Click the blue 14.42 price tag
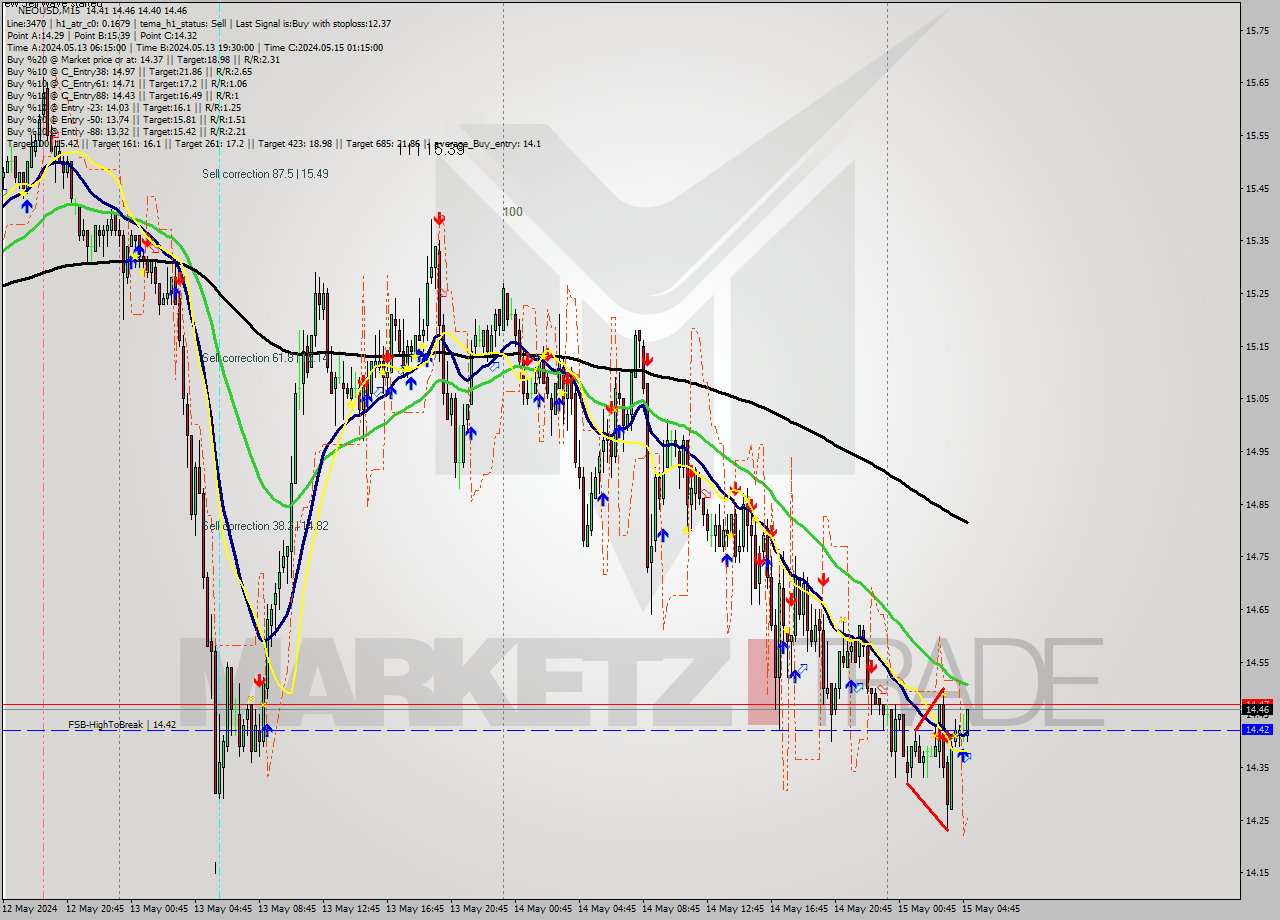This screenshot has width=1280, height=920. click(x=1256, y=729)
